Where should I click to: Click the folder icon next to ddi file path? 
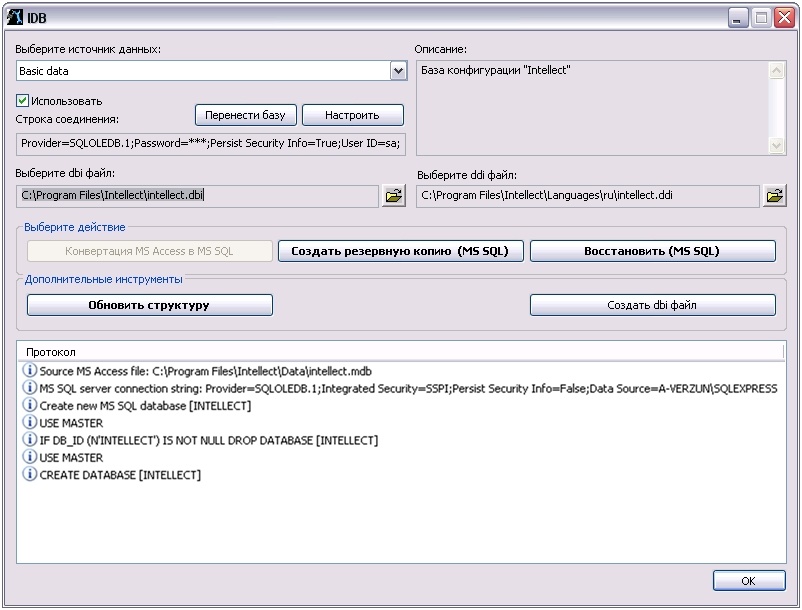pyautogui.click(x=774, y=196)
